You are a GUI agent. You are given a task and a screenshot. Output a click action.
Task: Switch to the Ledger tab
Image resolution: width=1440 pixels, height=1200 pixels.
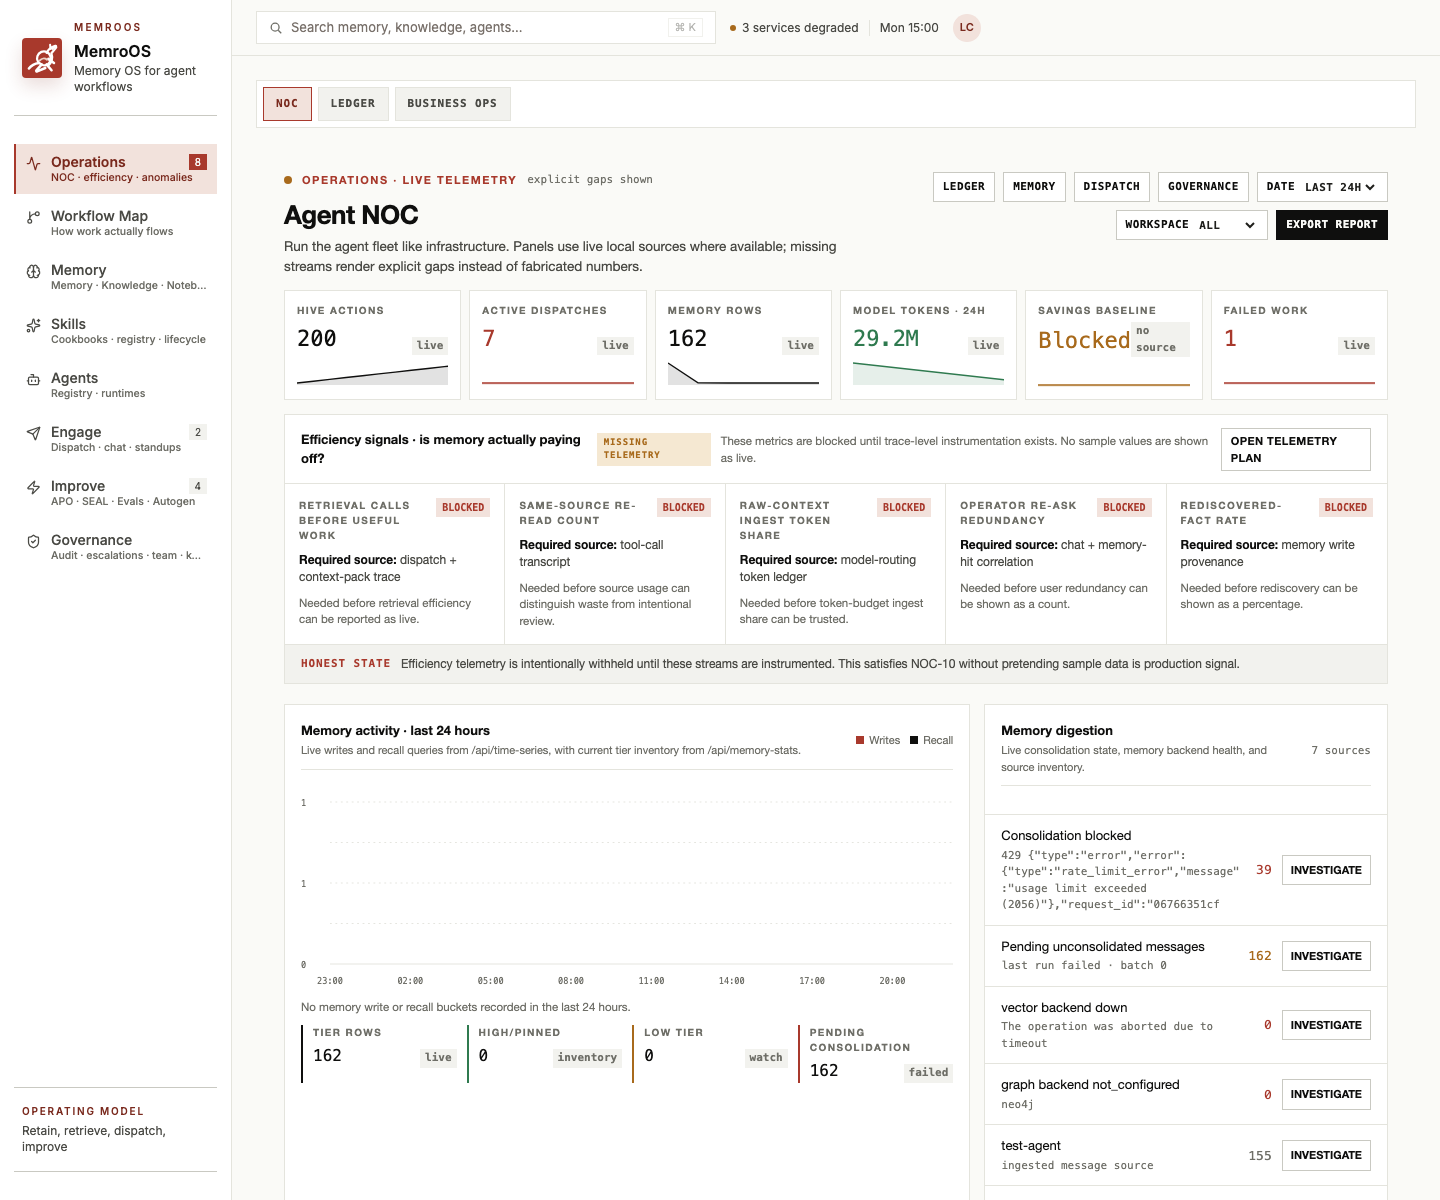[353, 104]
